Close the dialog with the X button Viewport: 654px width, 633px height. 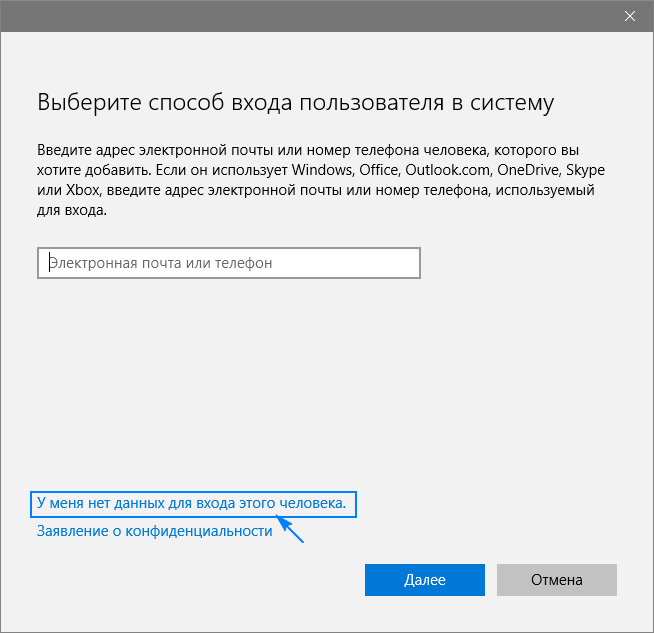point(629,16)
